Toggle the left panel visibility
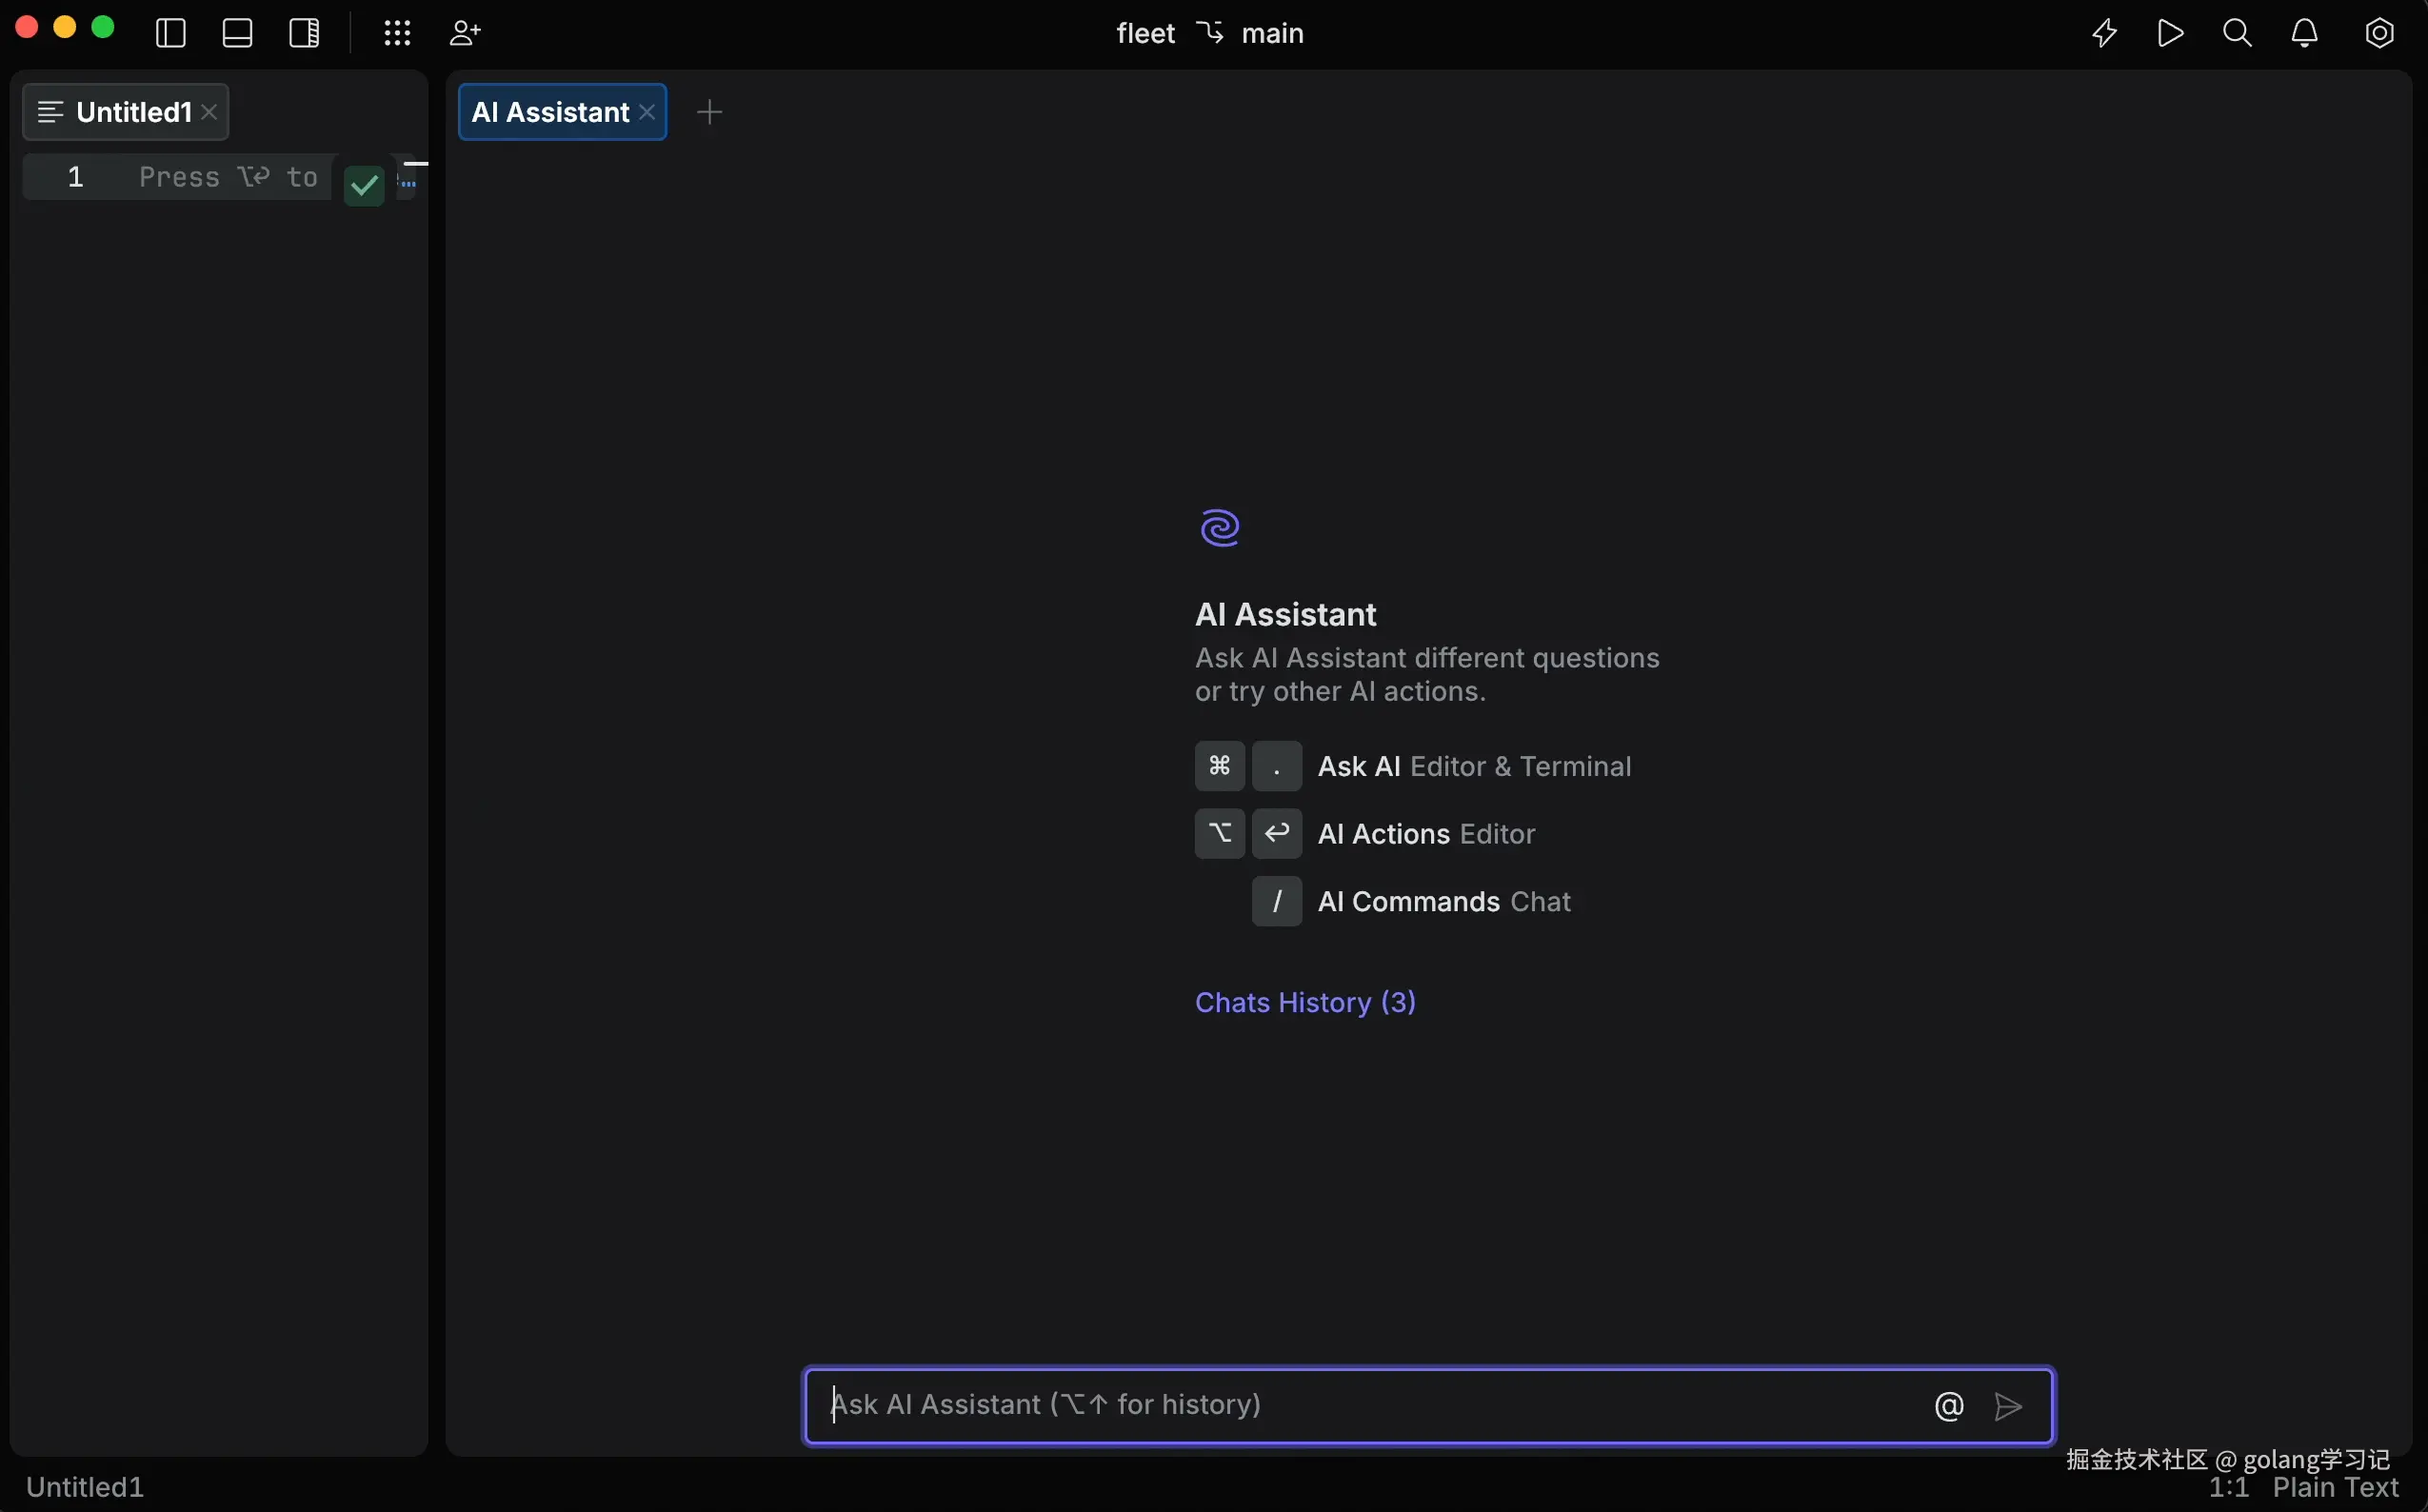The width and height of the screenshot is (2428, 1512). click(171, 33)
